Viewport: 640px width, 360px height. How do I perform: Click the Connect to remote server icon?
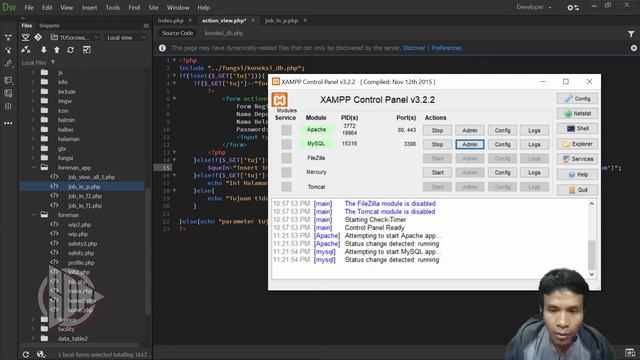pos(26,50)
